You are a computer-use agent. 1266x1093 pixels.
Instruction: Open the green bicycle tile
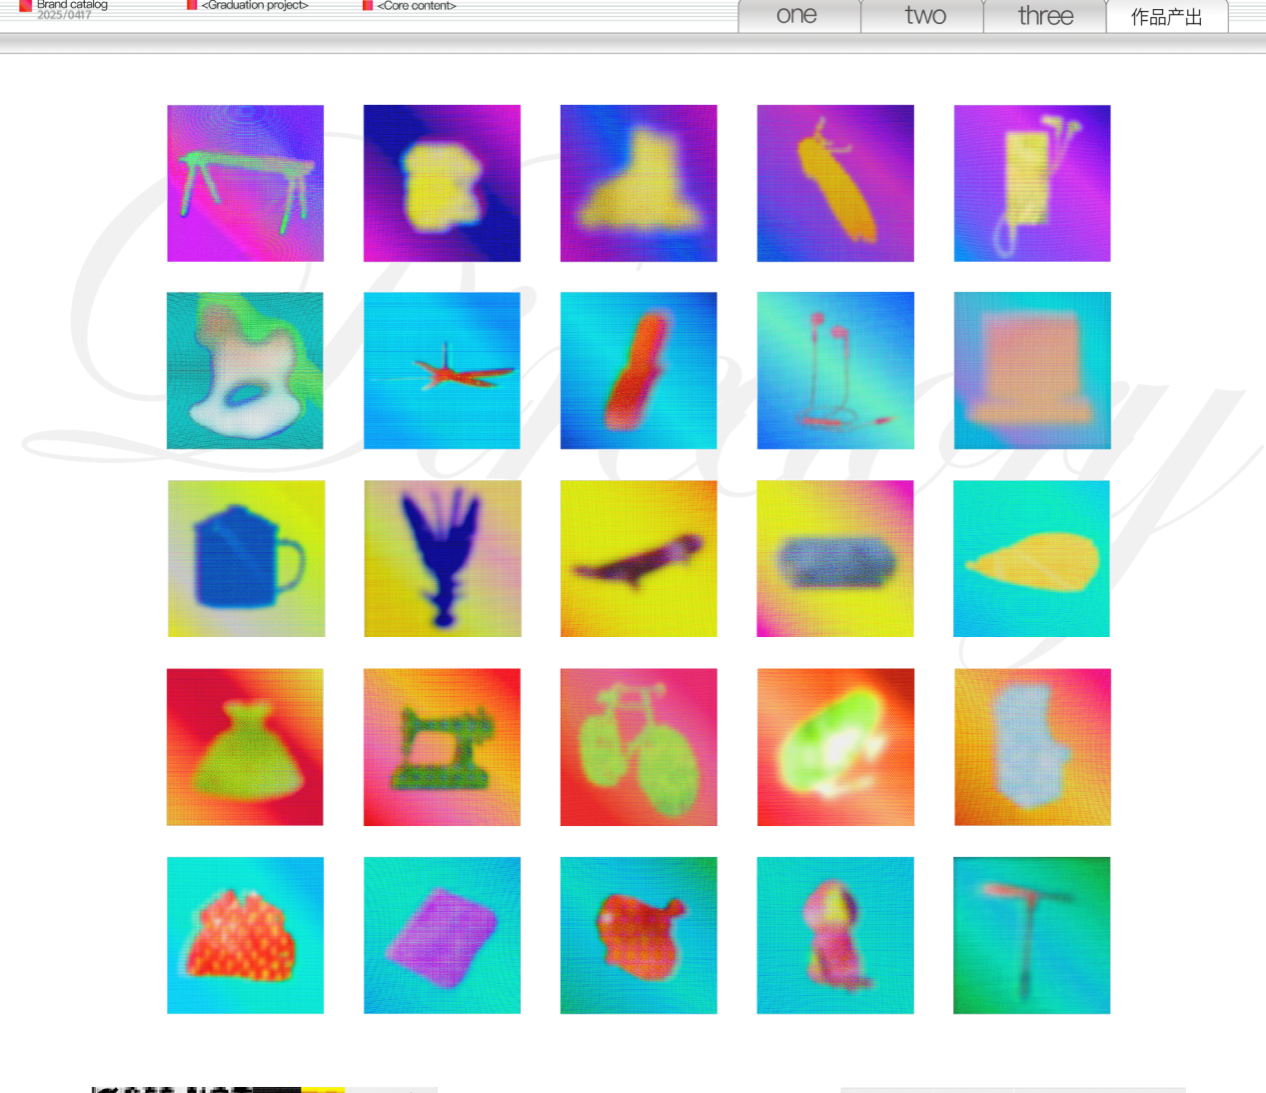[638, 747]
